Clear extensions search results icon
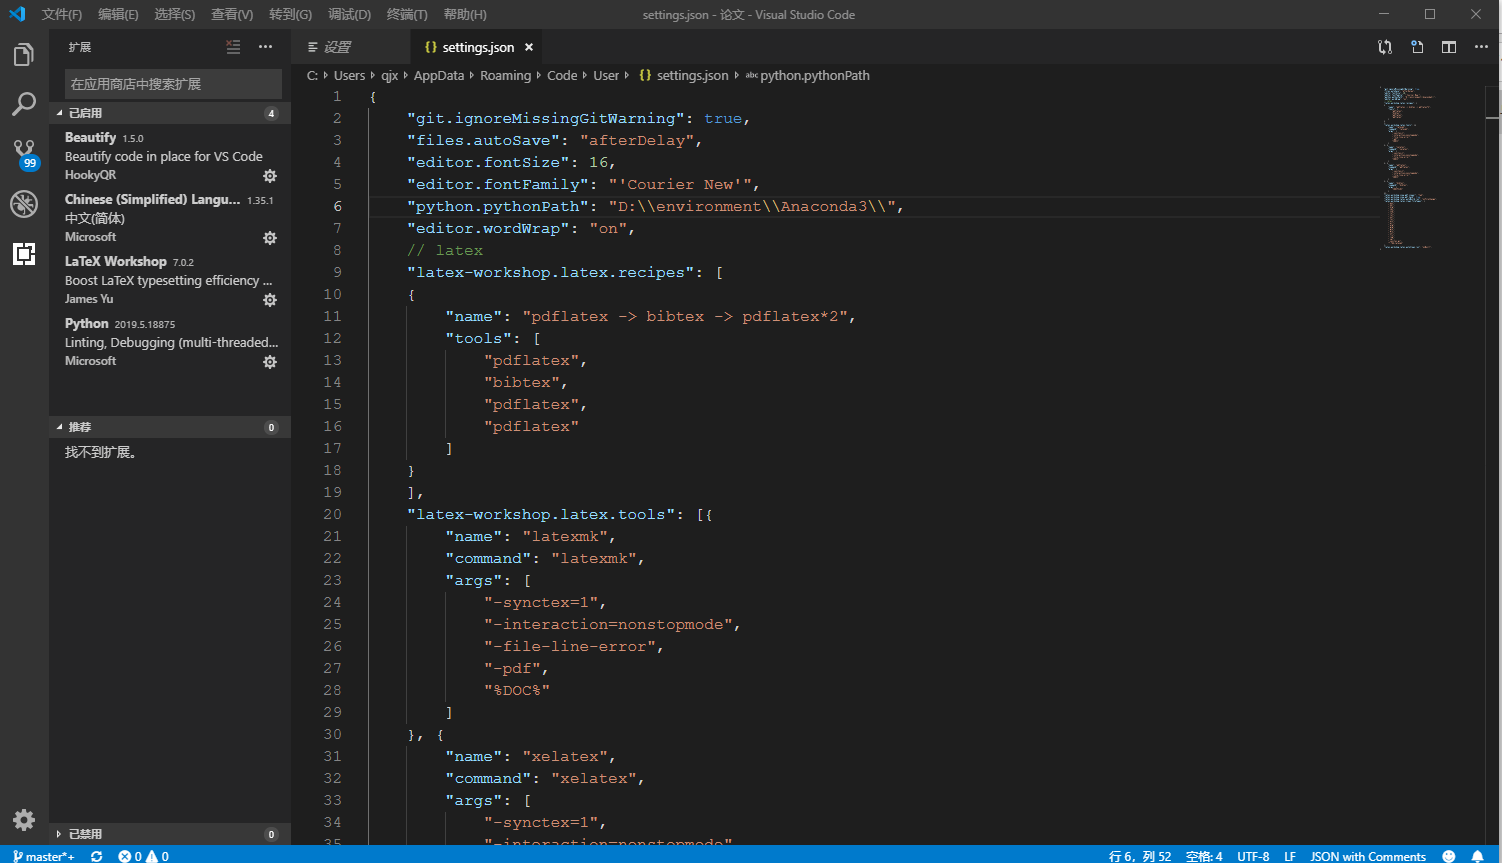This screenshot has width=1502, height=863. pyautogui.click(x=233, y=47)
